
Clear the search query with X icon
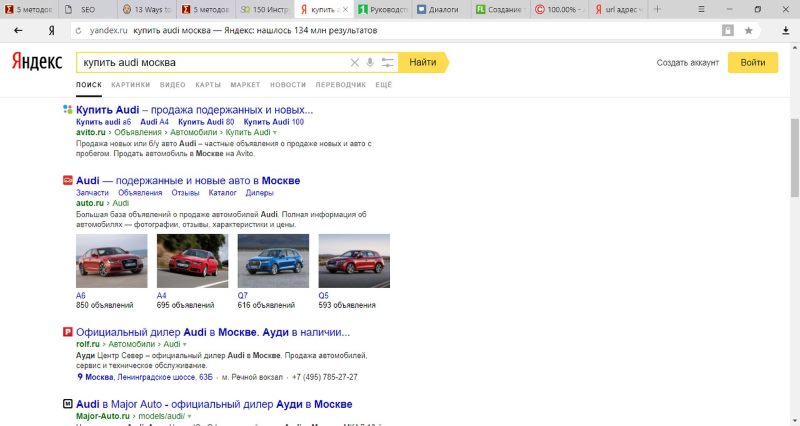pyautogui.click(x=355, y=62)
